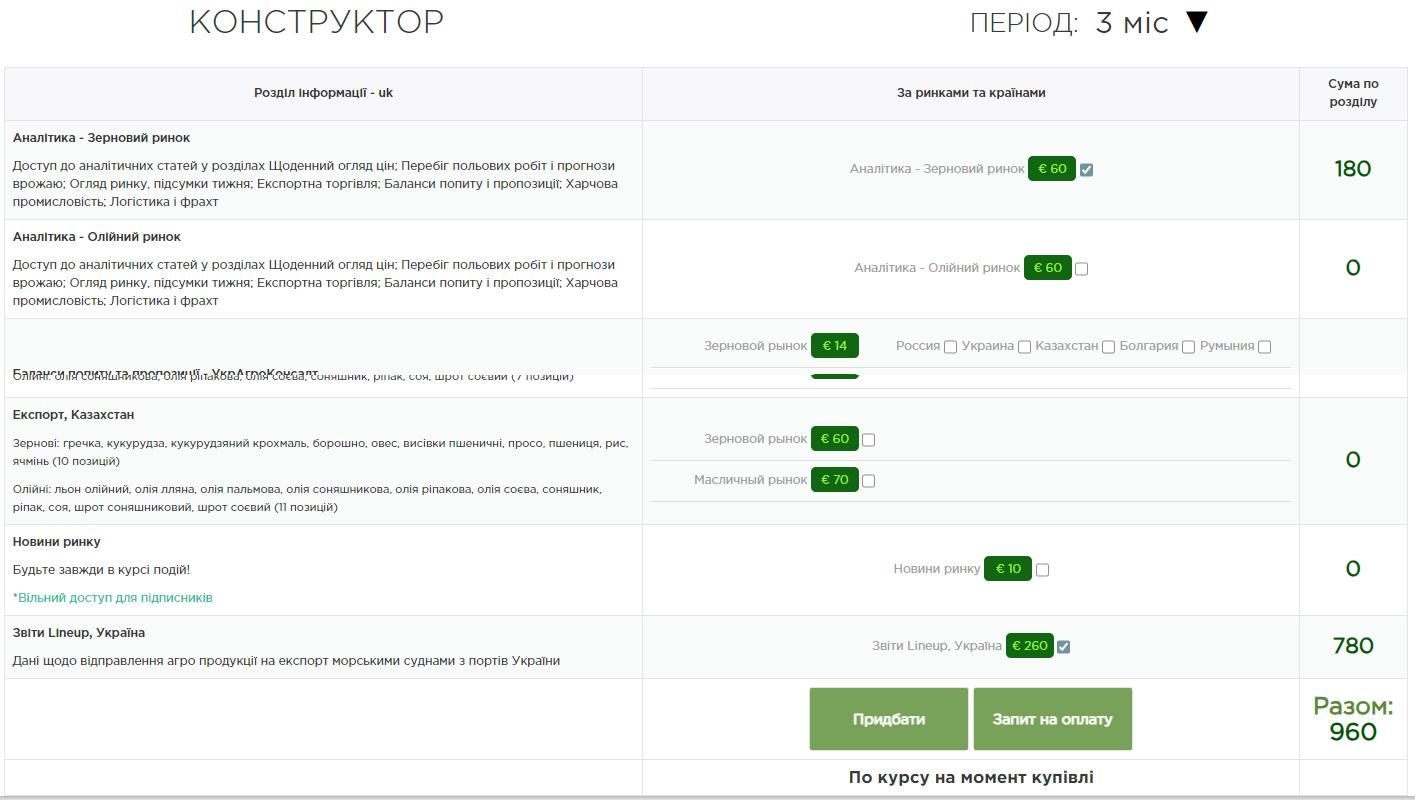Click the € 14 Зерновой рынок price badge

click(834, 346)
